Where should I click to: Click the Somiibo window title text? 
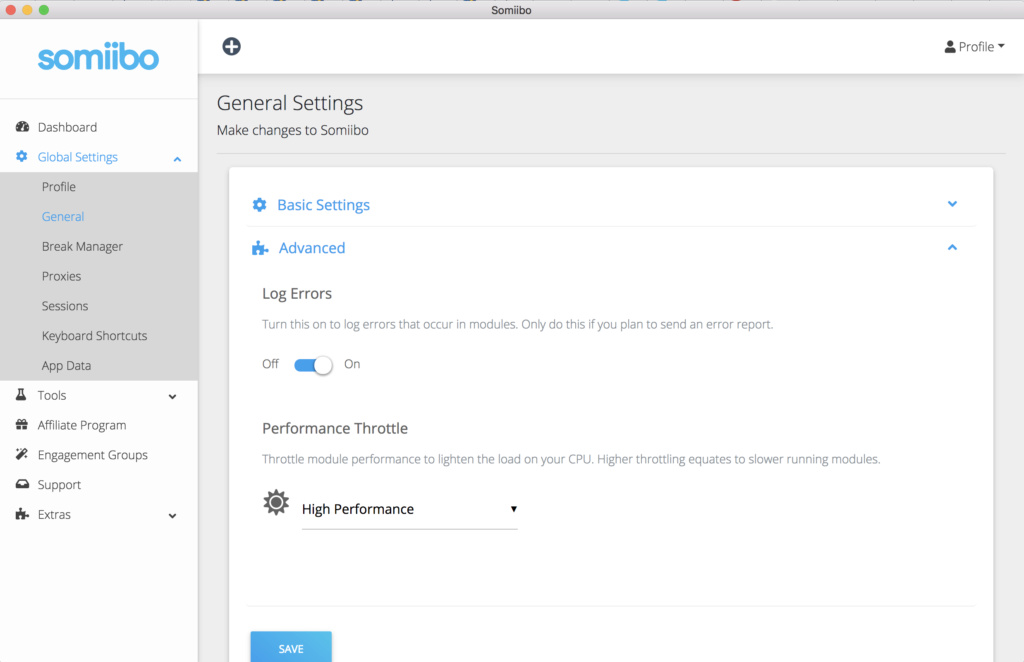[511, 10]
